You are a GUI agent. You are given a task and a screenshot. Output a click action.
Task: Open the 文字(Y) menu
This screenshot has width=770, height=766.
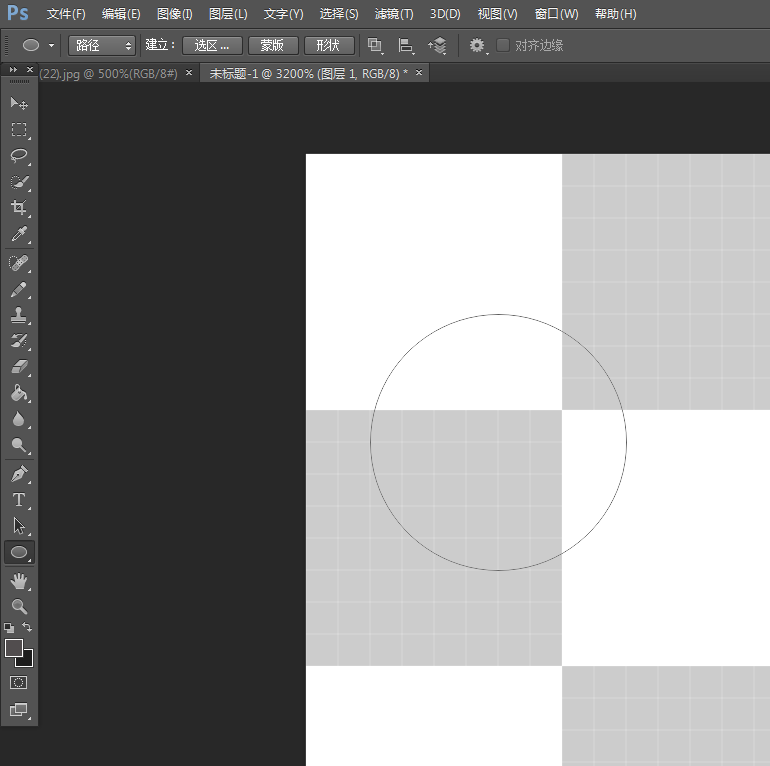[x=283, y=14]
